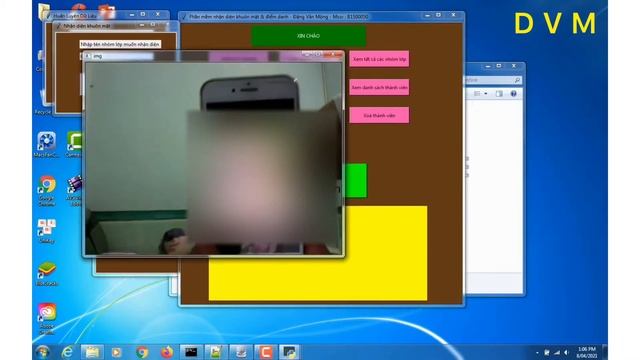640x360 pixels.
Task: Click the Google Chrome taskbar icon
Action: click(x=142, y=352)
